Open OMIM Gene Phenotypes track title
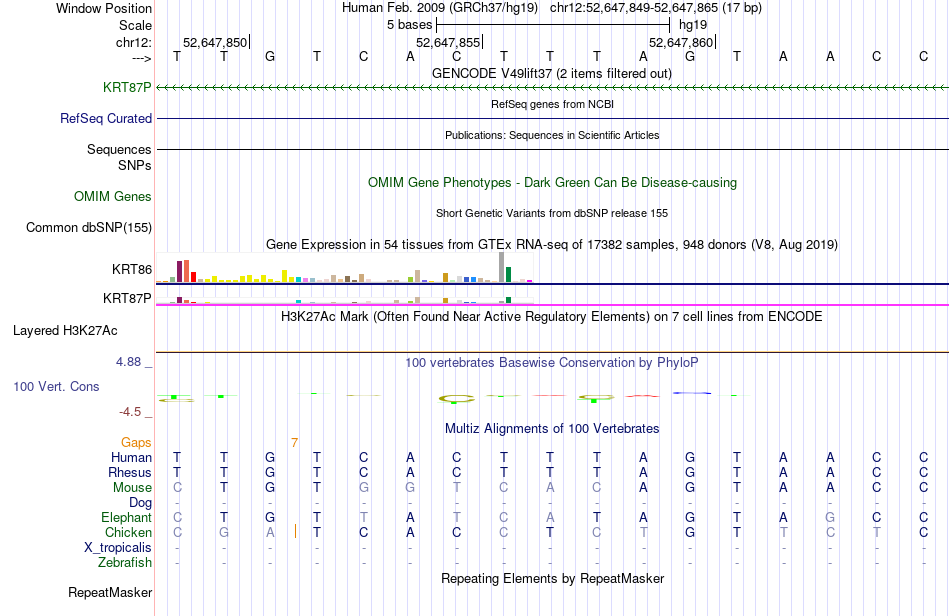 (552, 182)
